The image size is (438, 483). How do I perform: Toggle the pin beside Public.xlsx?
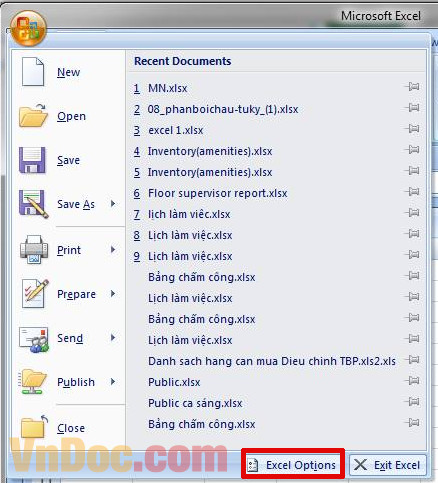pyautogui.click(x=412, y=381)
